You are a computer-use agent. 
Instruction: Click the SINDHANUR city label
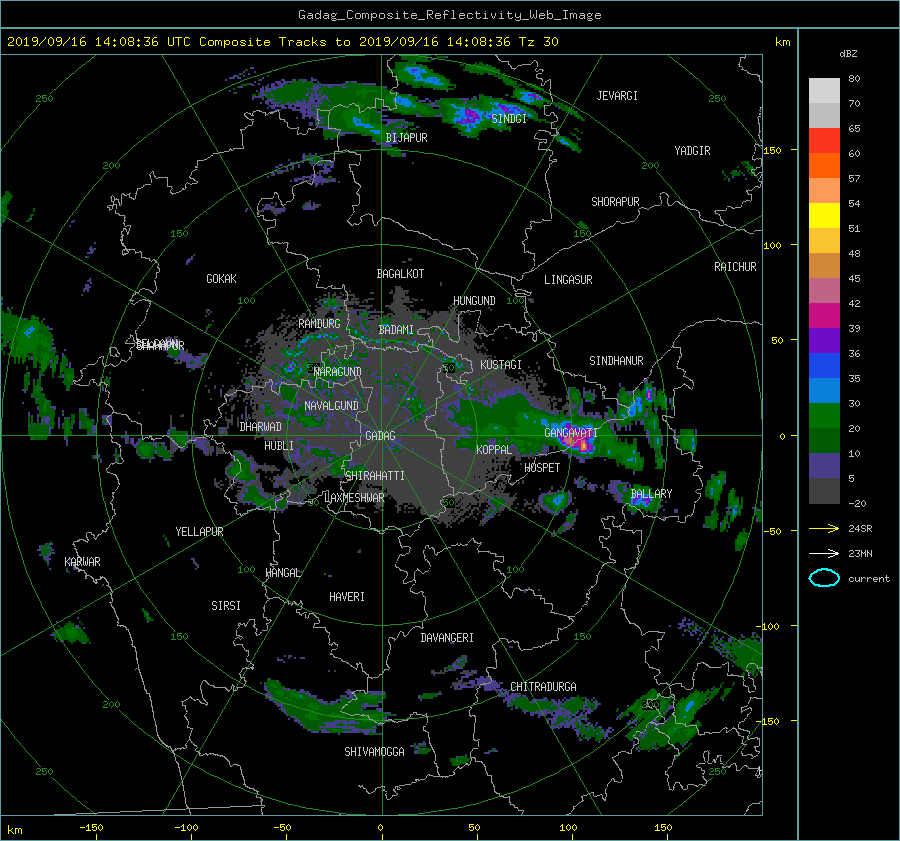click(x=616, y=361)
